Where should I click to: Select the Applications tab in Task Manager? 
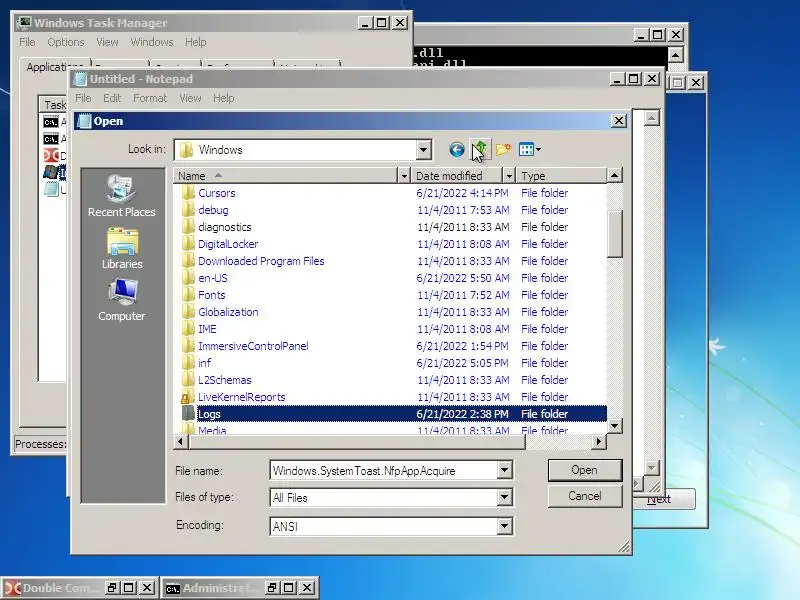point(55,67)
